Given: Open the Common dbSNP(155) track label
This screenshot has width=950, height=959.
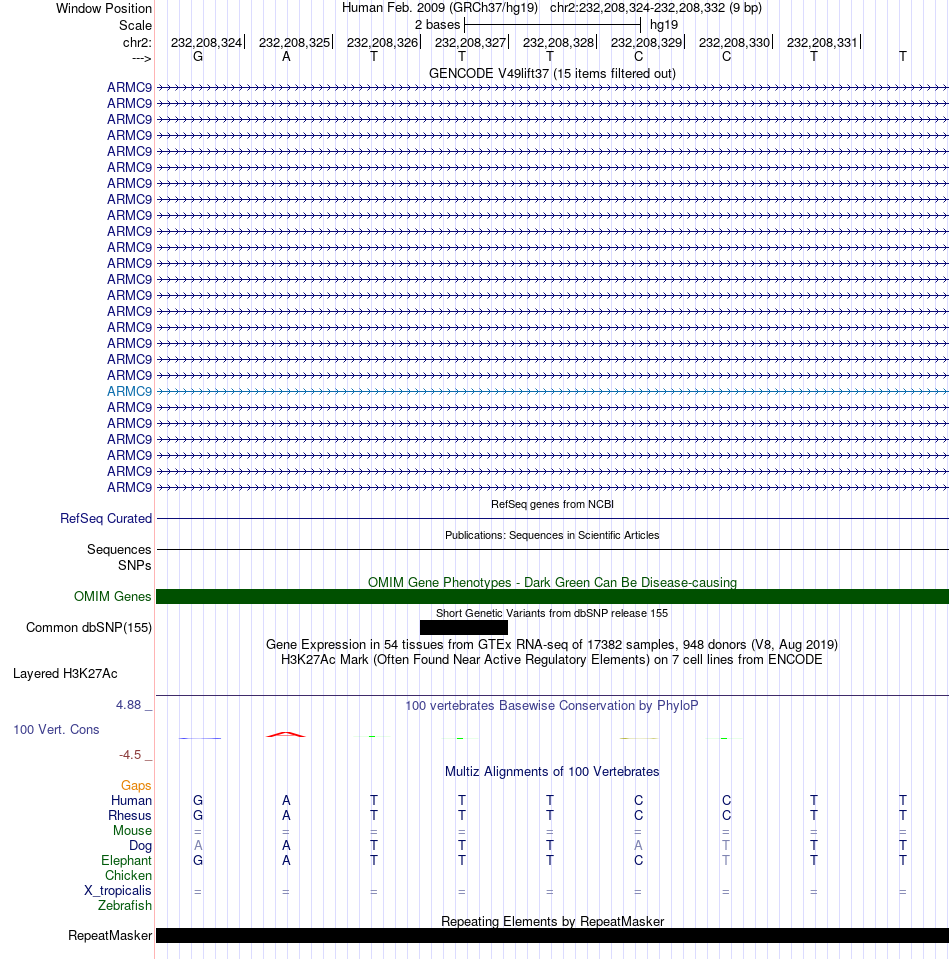Looking at the screenshot, I should [x=89, y=628].
